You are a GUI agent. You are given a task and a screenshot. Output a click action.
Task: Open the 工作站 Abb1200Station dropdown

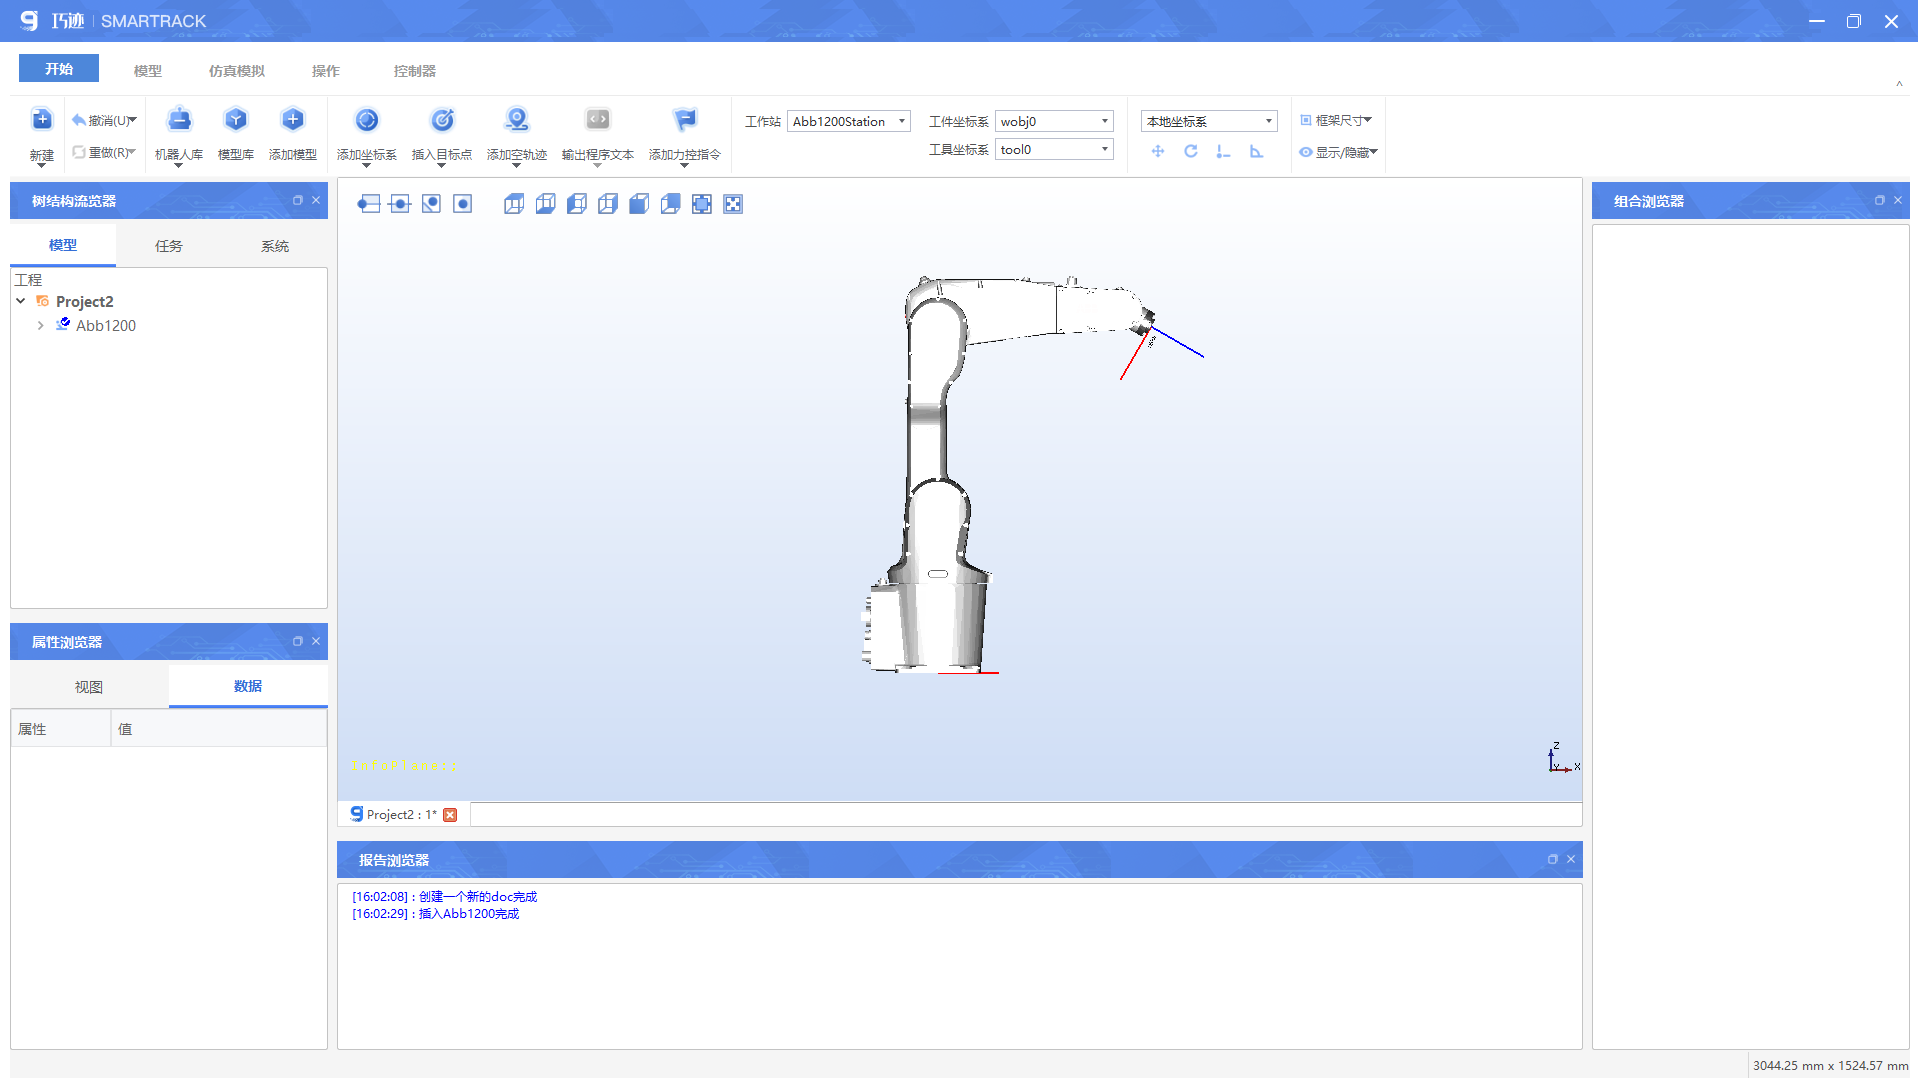pos(848,121)
